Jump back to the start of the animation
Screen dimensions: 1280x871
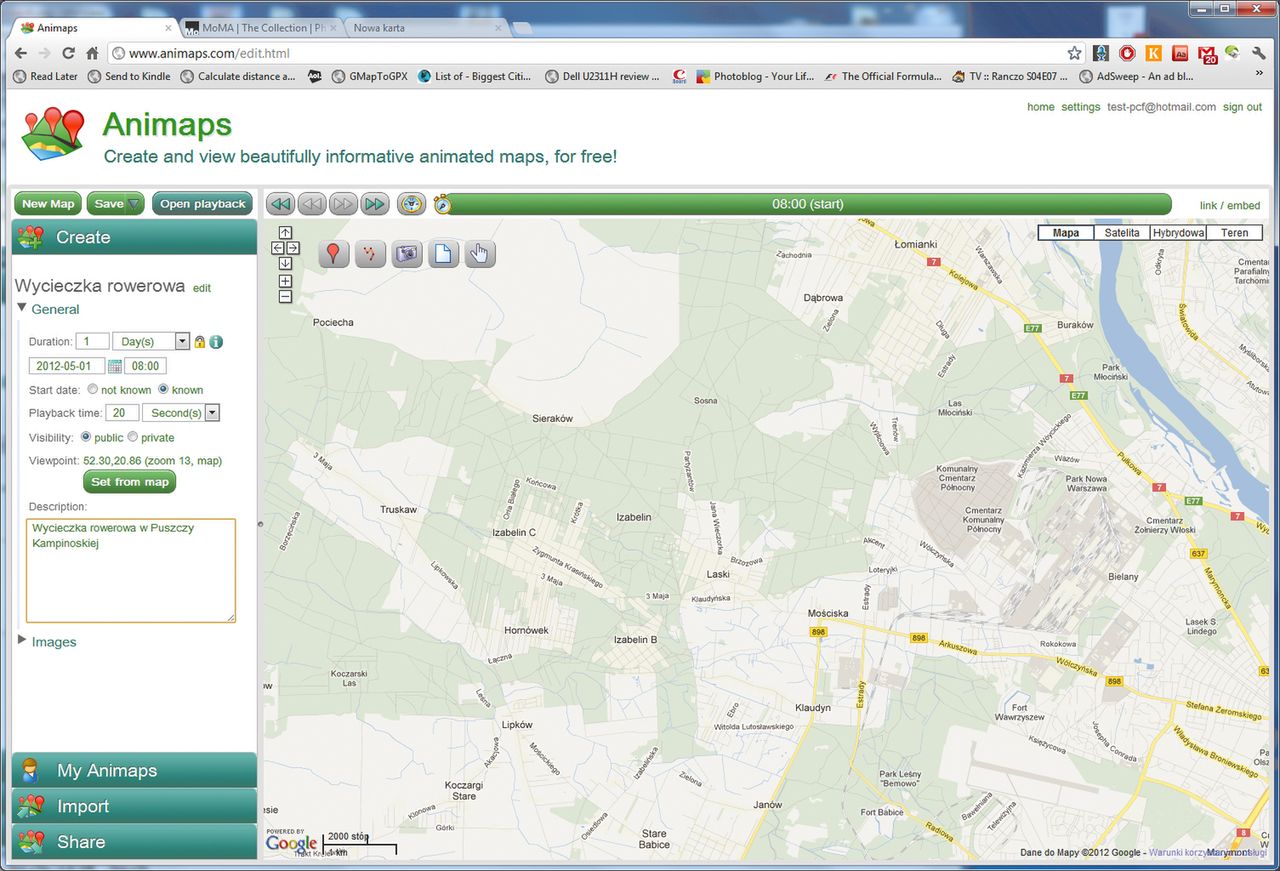coord(280,204)
